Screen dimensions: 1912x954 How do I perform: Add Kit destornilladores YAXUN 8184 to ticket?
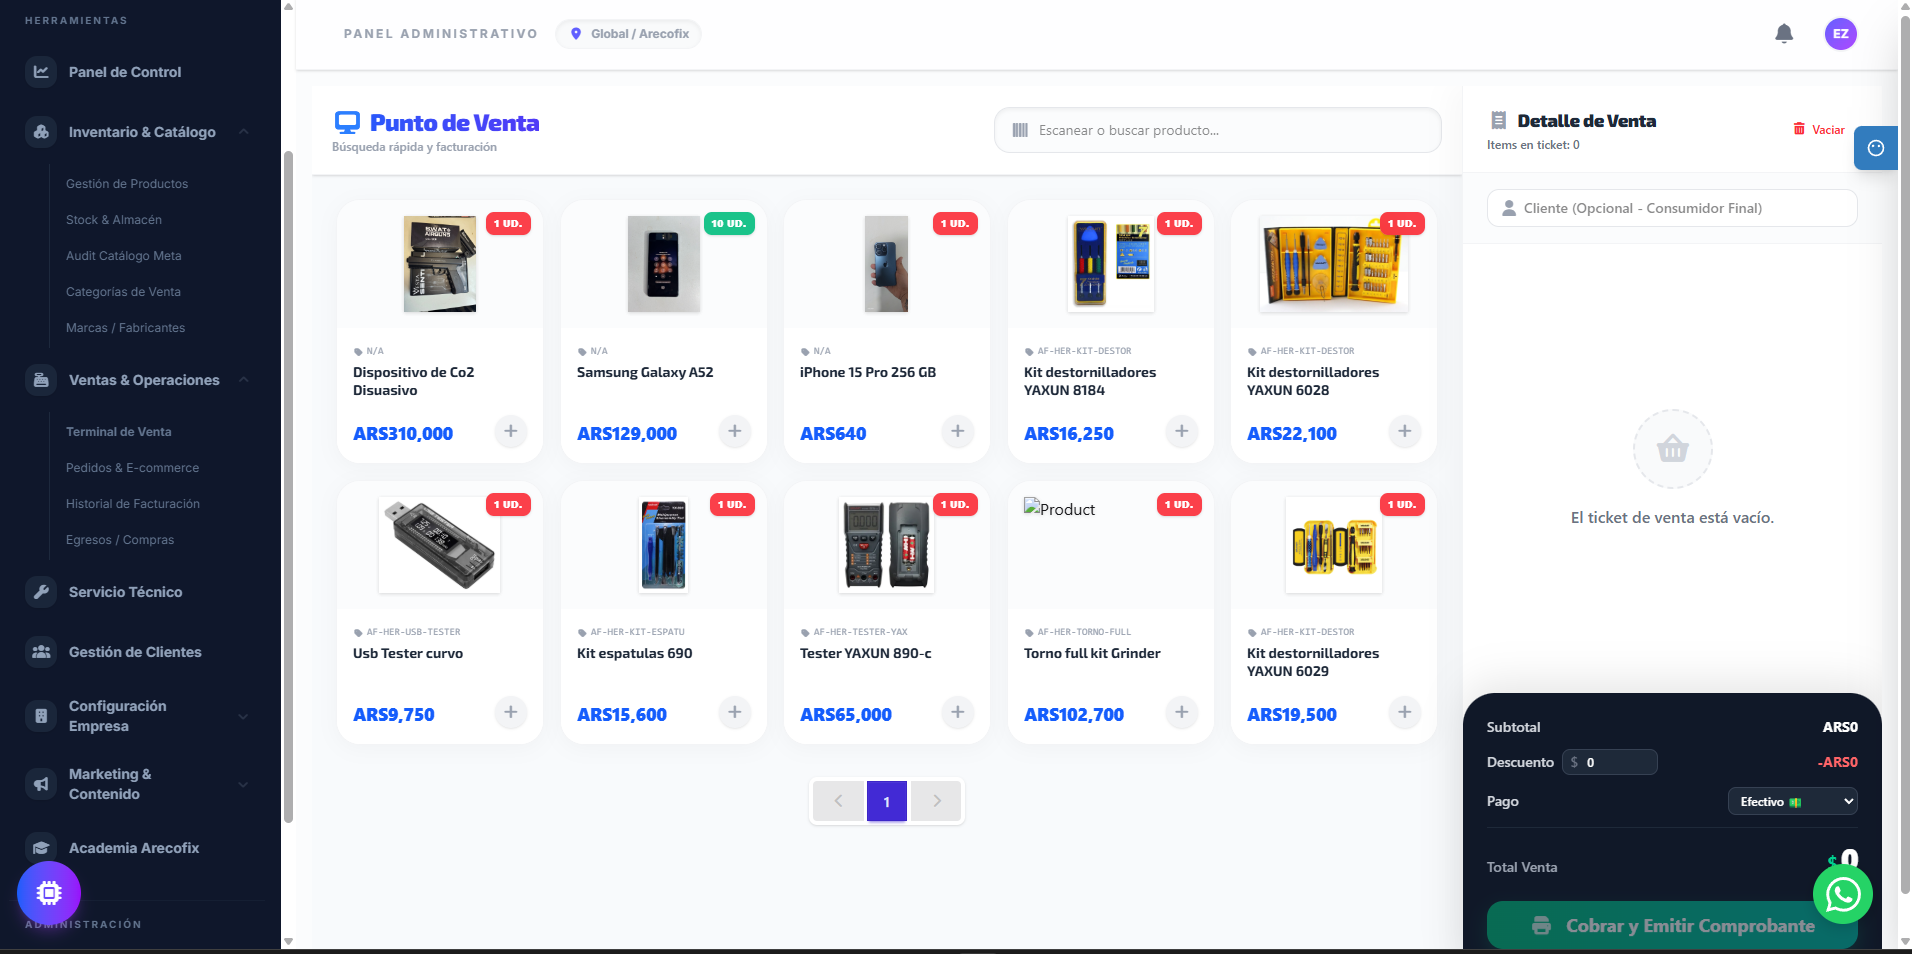(x=1182, y=431)
